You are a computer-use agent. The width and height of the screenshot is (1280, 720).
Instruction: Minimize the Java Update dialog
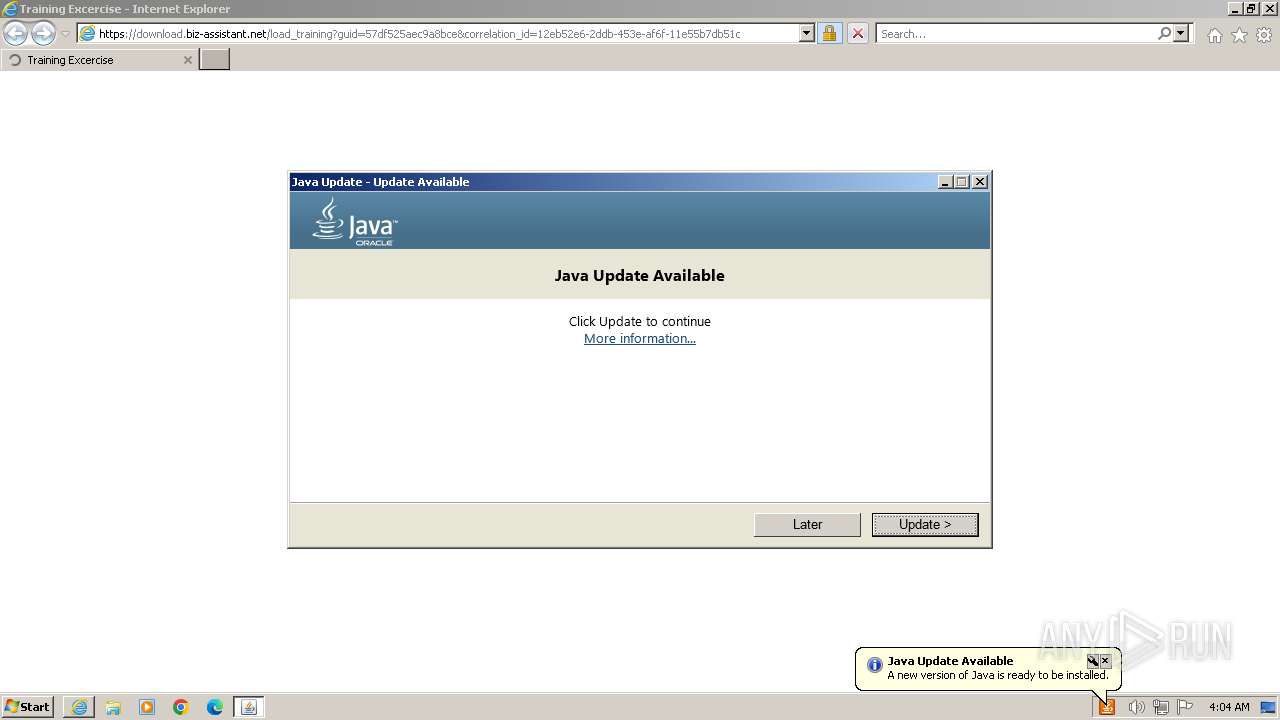tap(945, 182)
